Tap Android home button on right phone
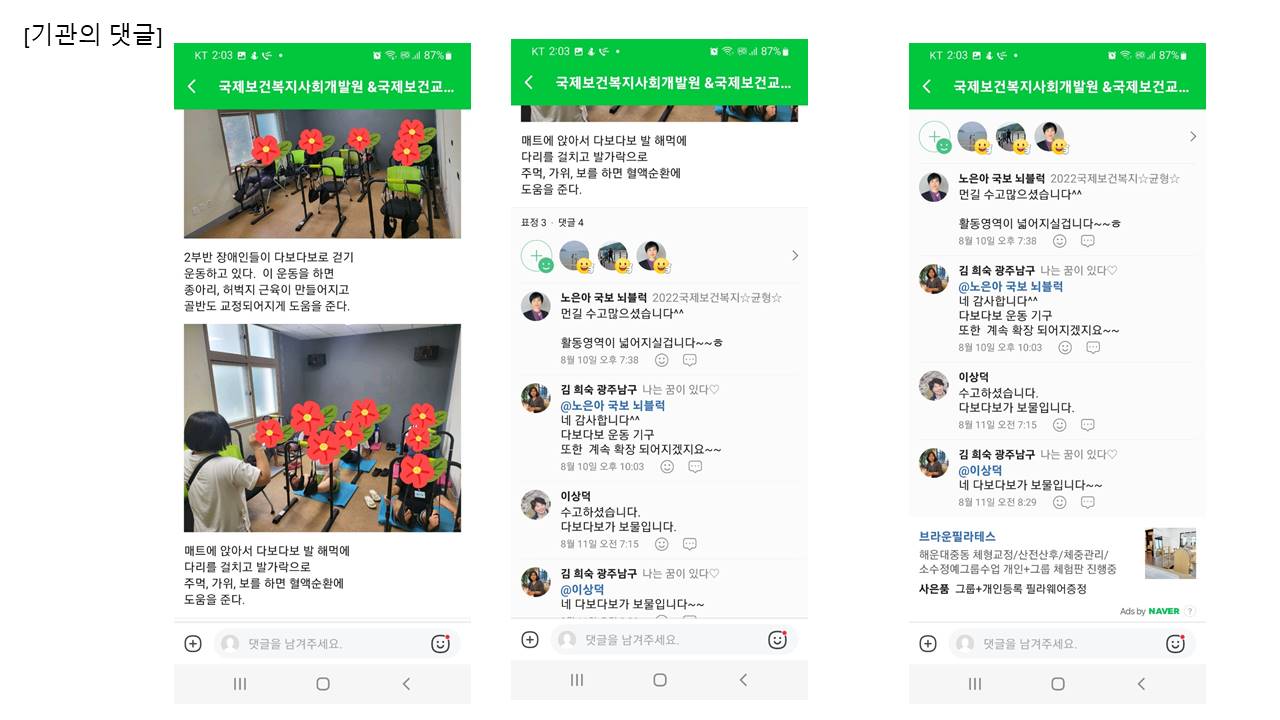Viewport: 1280px width, 720px height. pos(1058,684)
